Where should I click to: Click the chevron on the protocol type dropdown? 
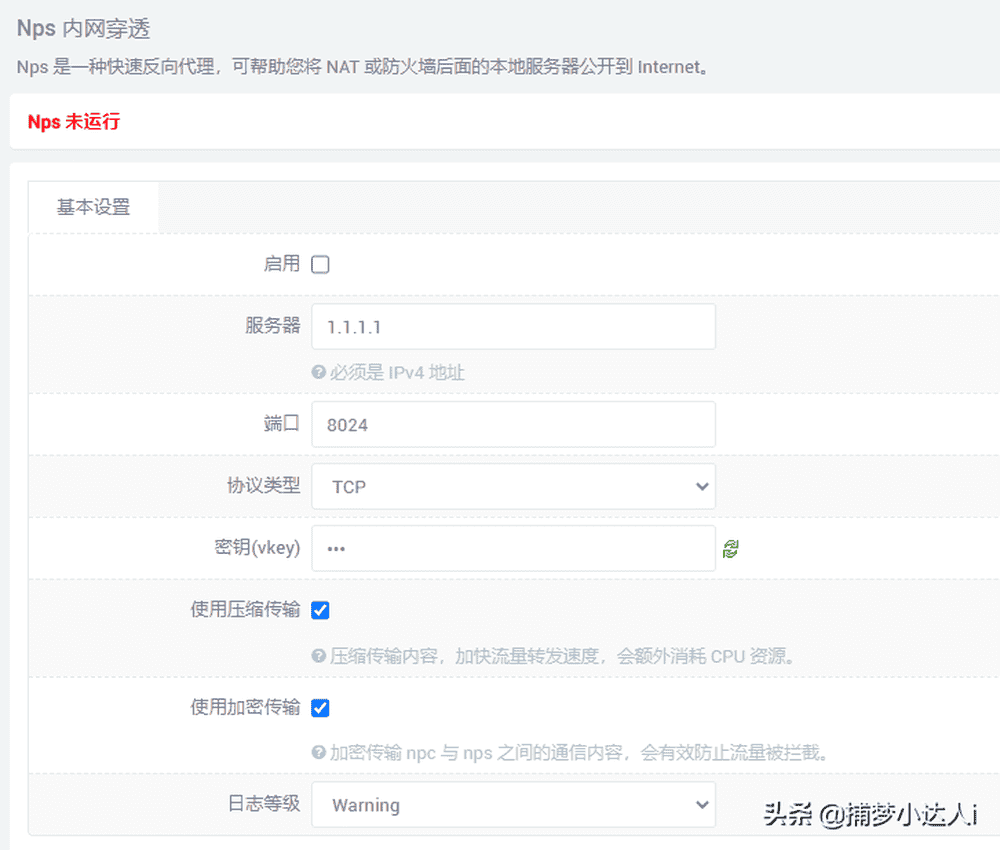click(702, 487)
